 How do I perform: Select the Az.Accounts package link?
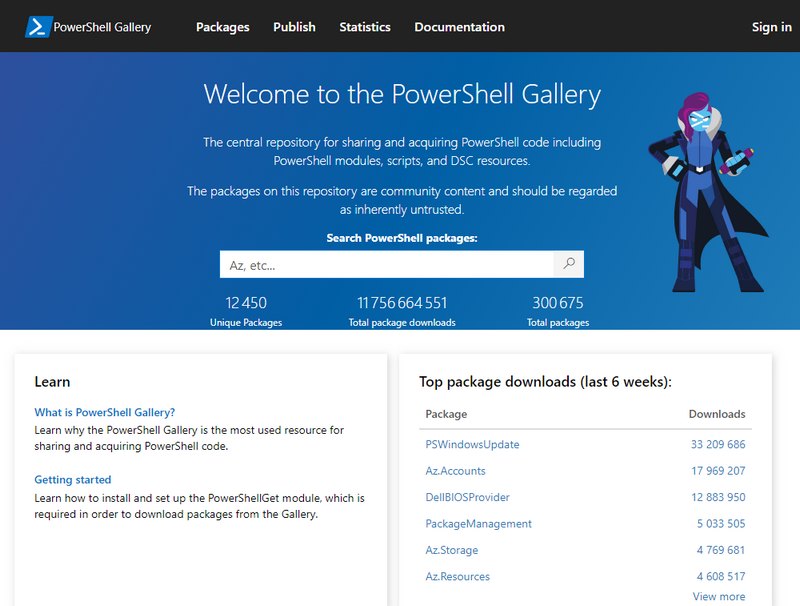(x=455, y=471)
